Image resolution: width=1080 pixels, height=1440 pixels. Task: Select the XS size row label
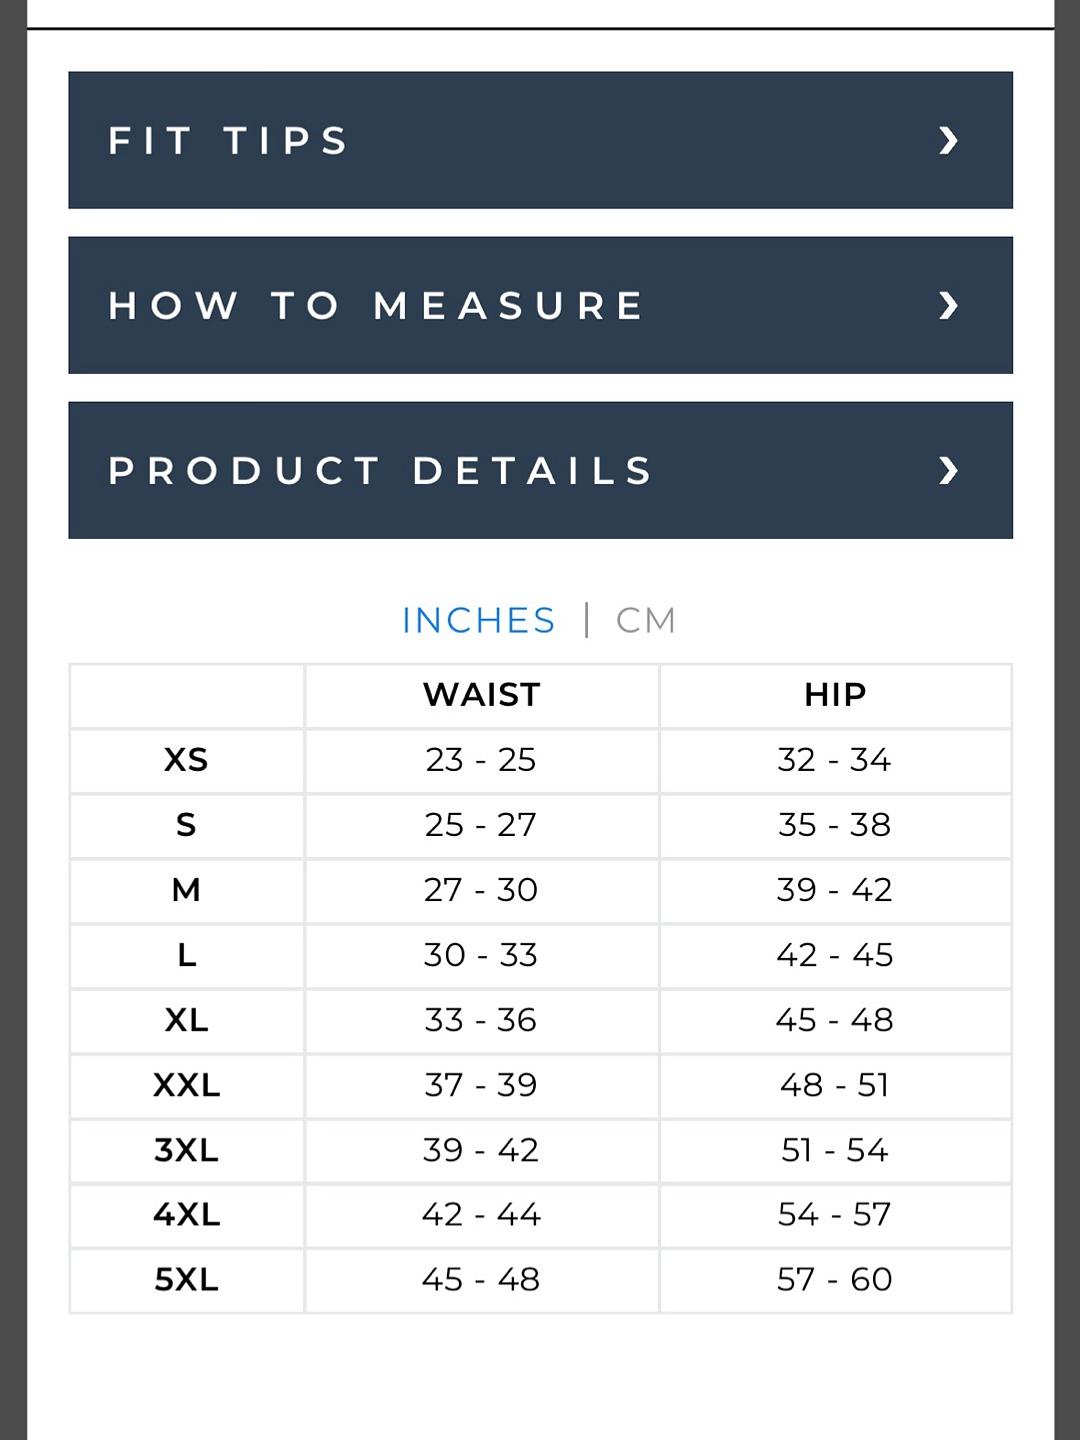[x=186, y=760]
